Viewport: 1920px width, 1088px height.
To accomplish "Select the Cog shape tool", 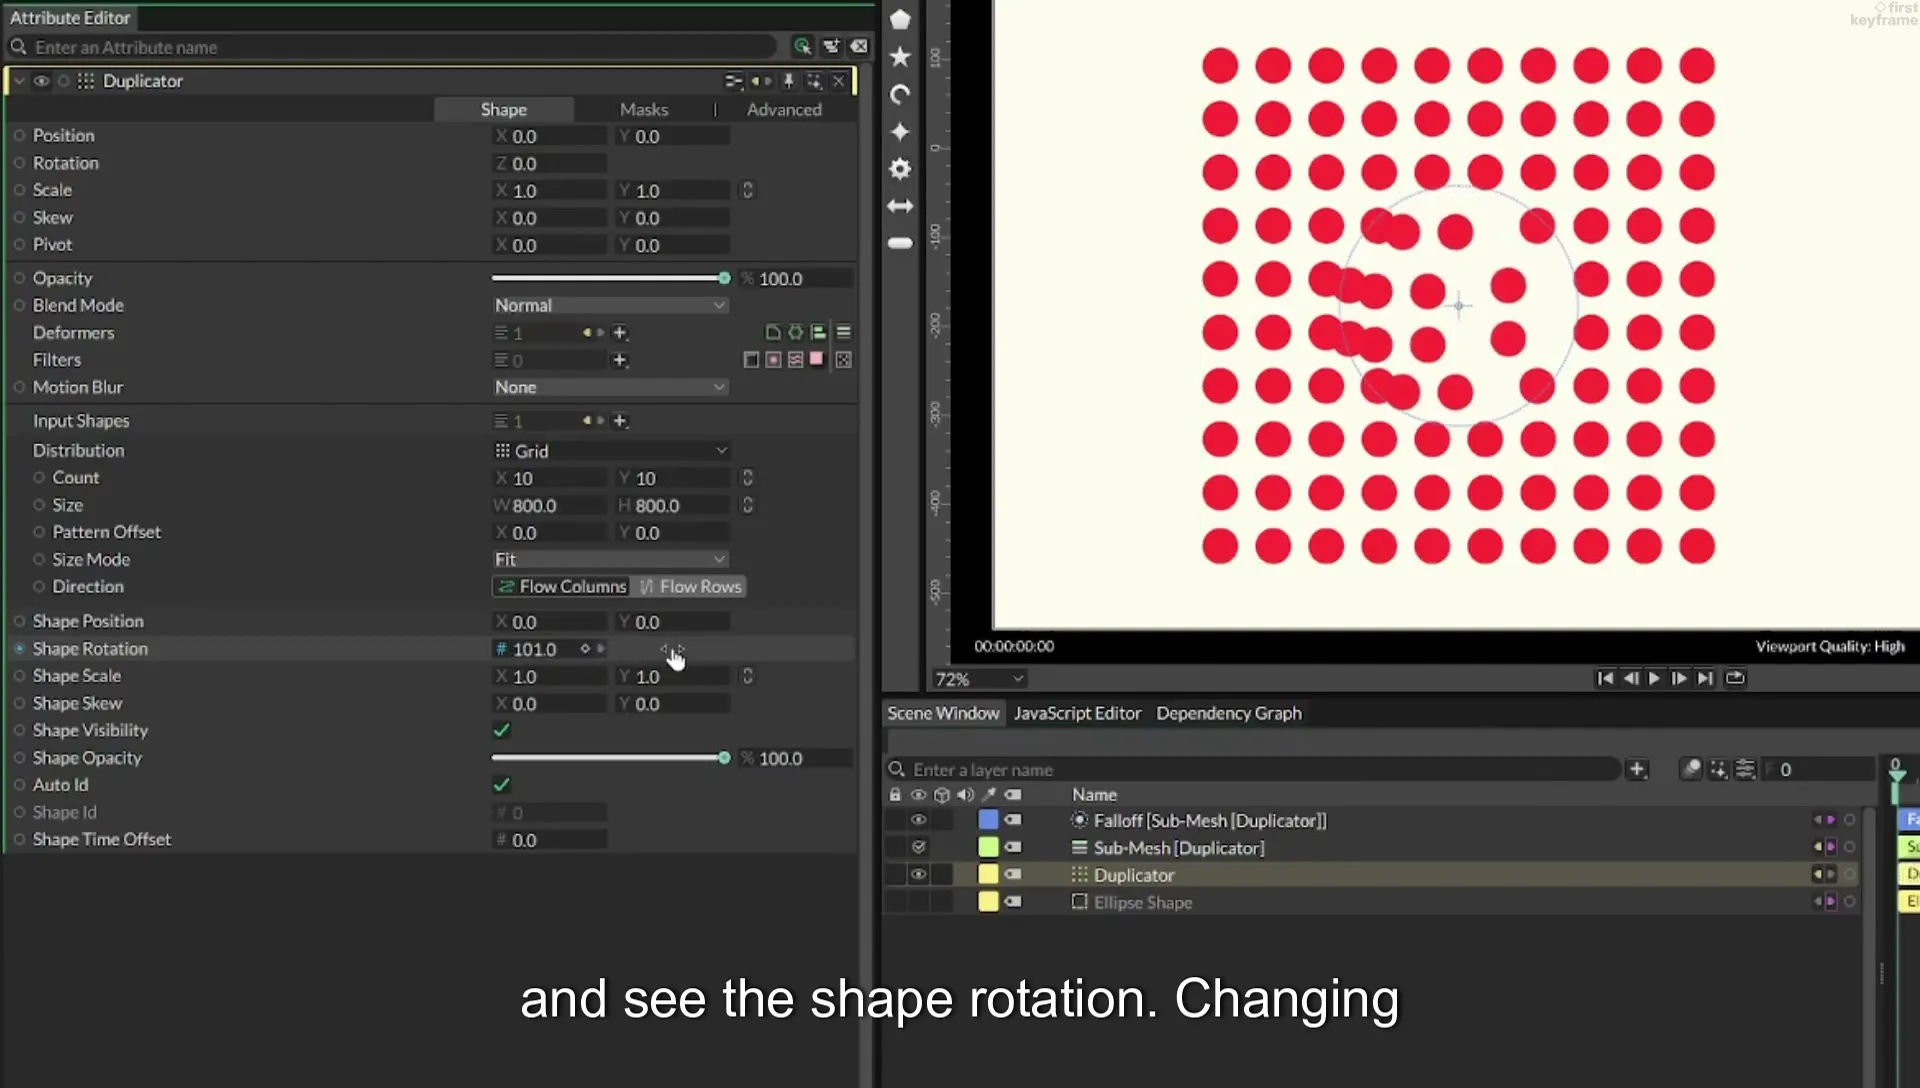I will point(900,169).
